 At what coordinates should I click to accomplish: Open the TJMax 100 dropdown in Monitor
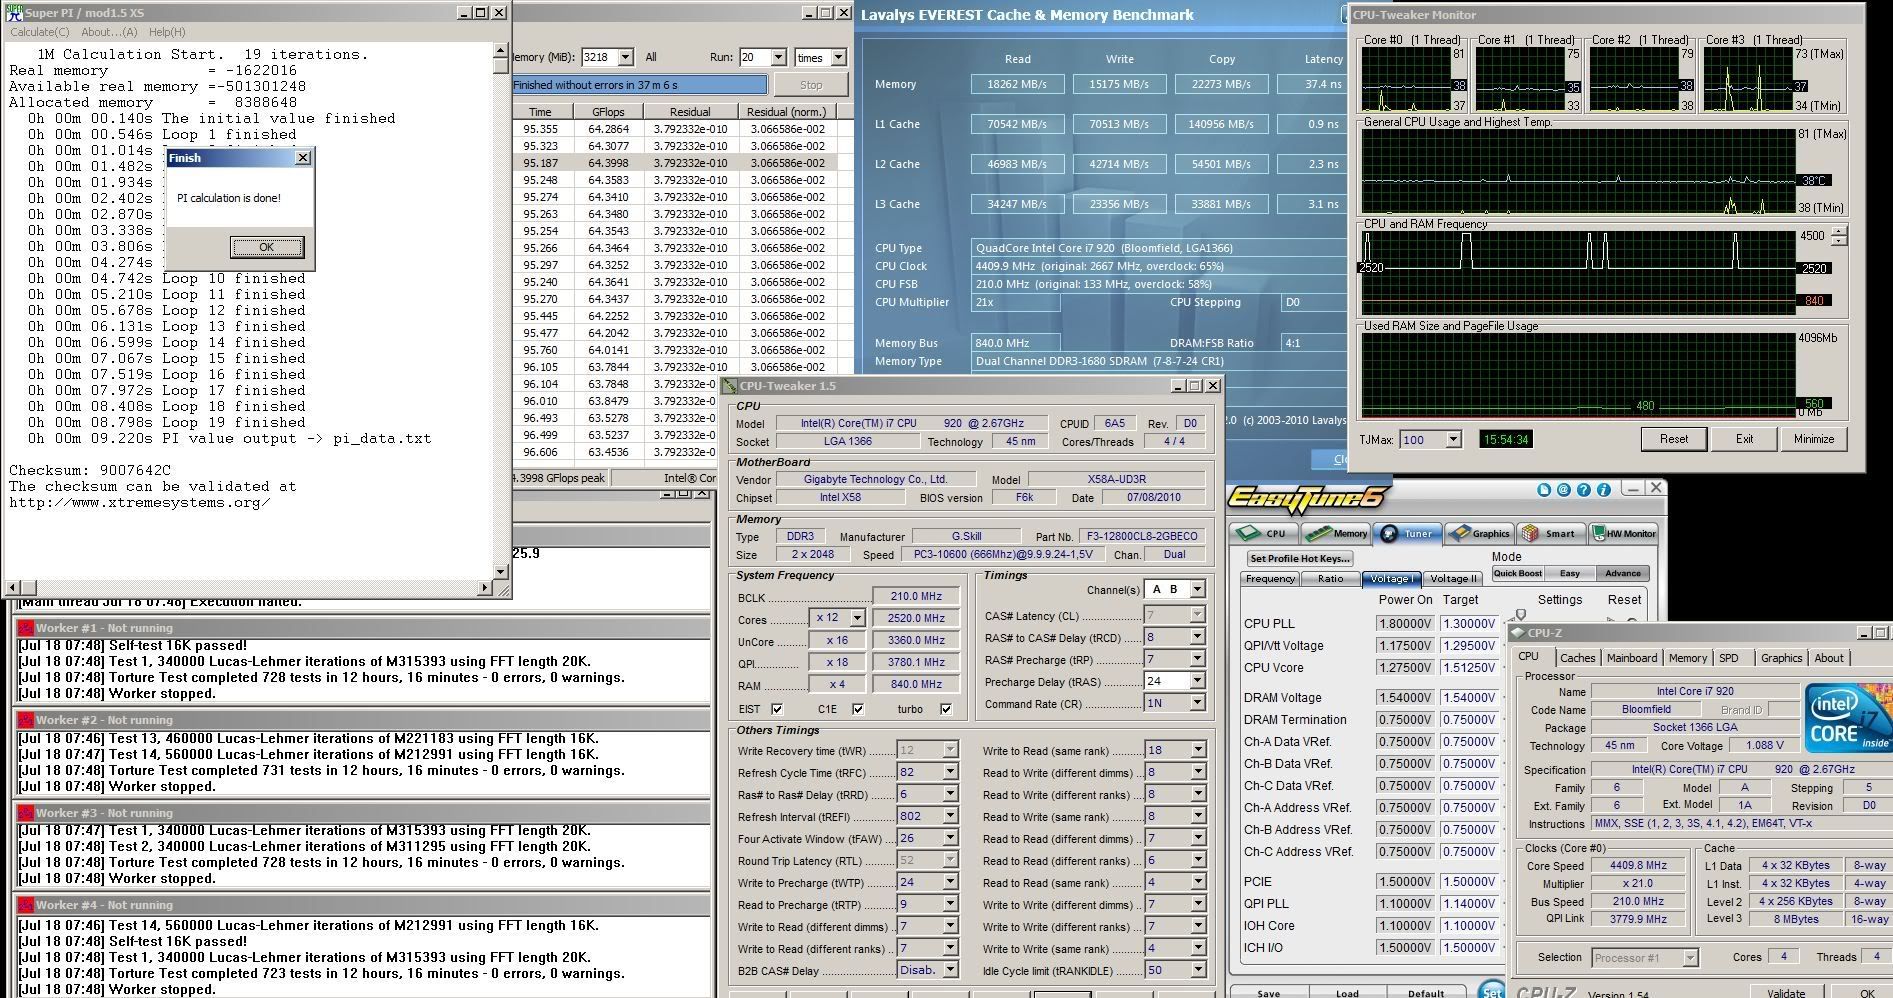click(x=1453, y=439)
